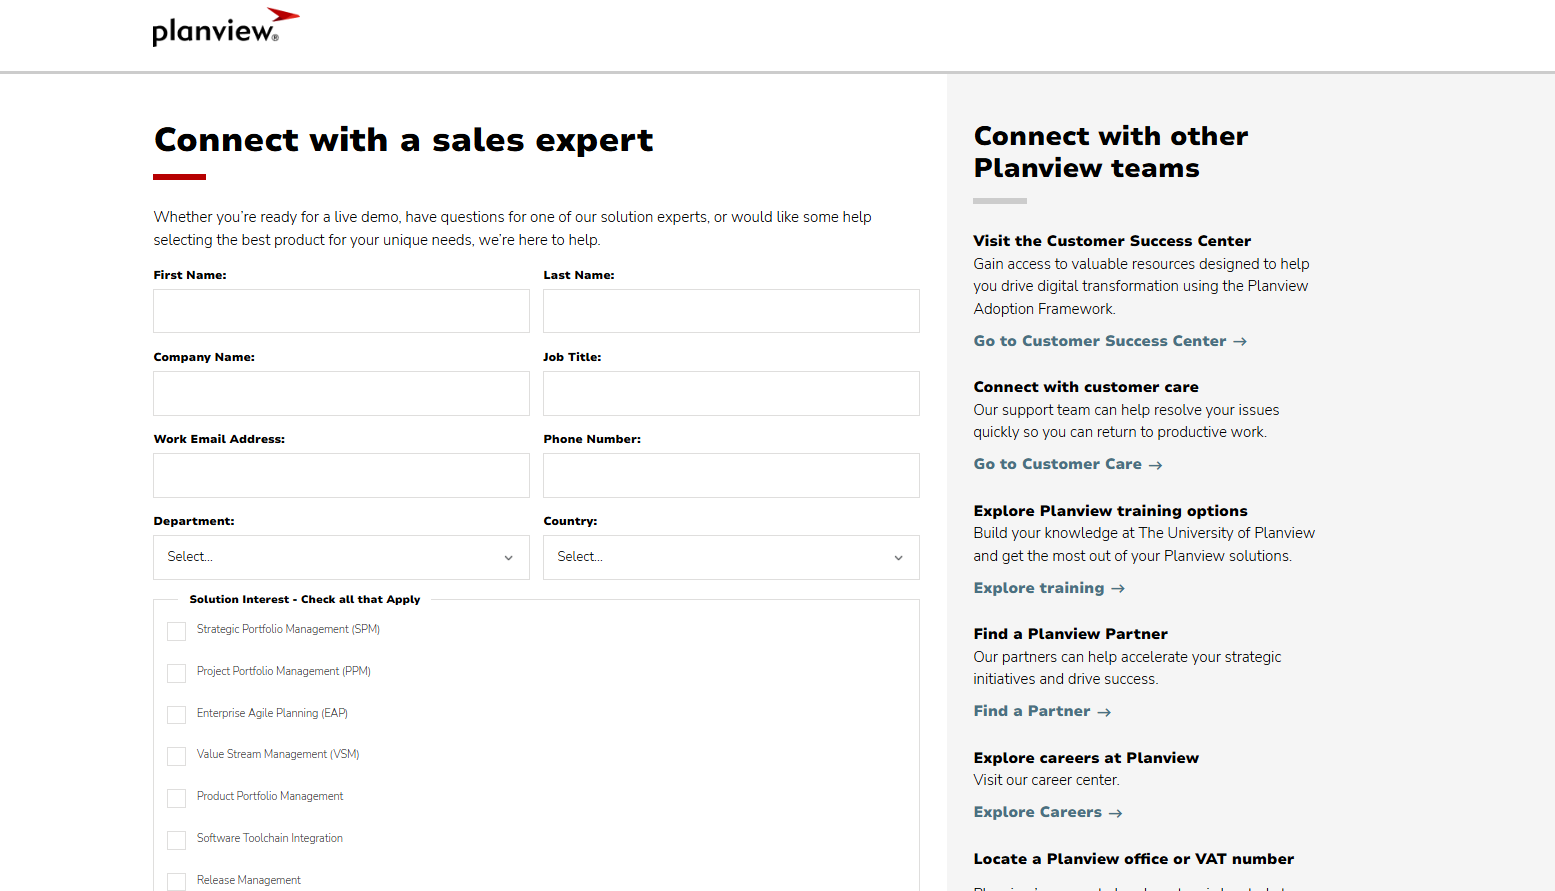Click the Last Name input field
1555x891 pixels.
tap(731, 311)
